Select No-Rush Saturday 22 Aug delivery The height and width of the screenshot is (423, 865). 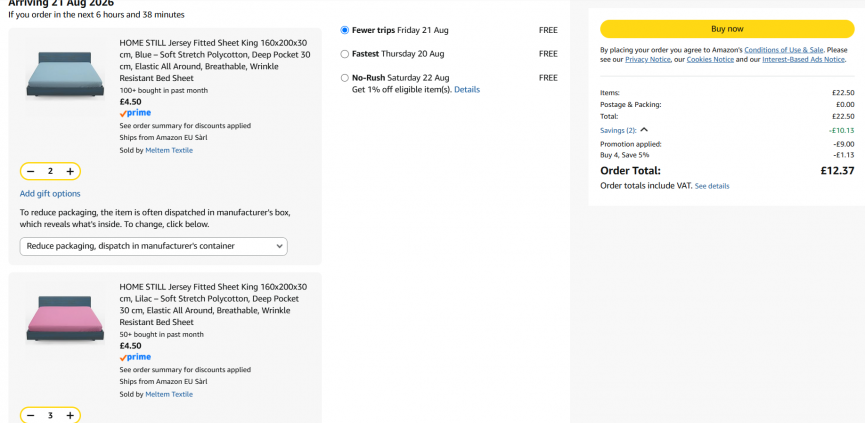click(x=345, y=78)
